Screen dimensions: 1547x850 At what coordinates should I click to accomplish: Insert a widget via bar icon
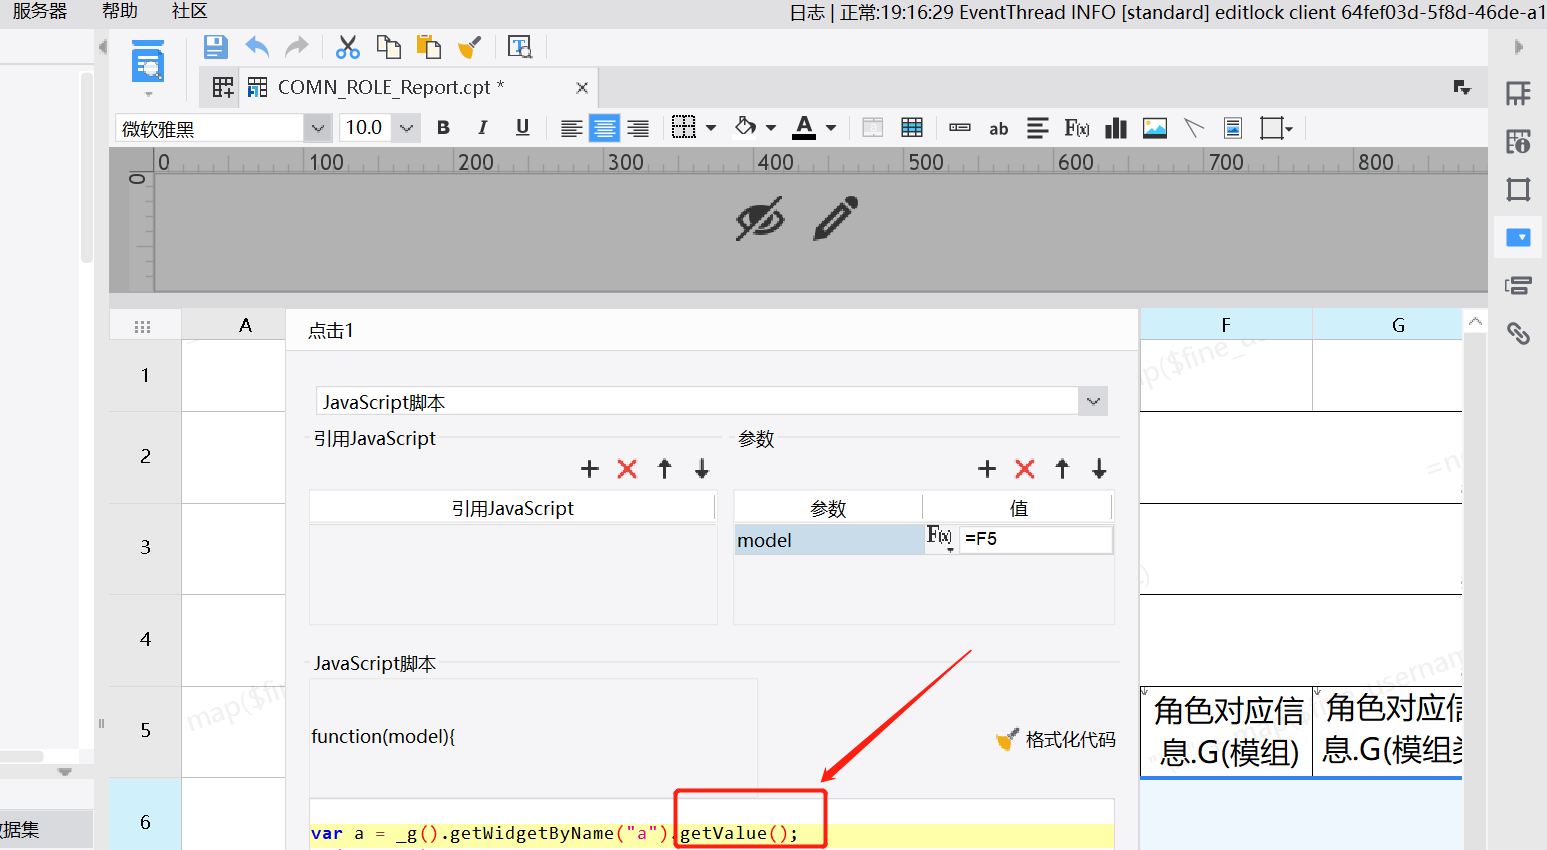(960, 128)
